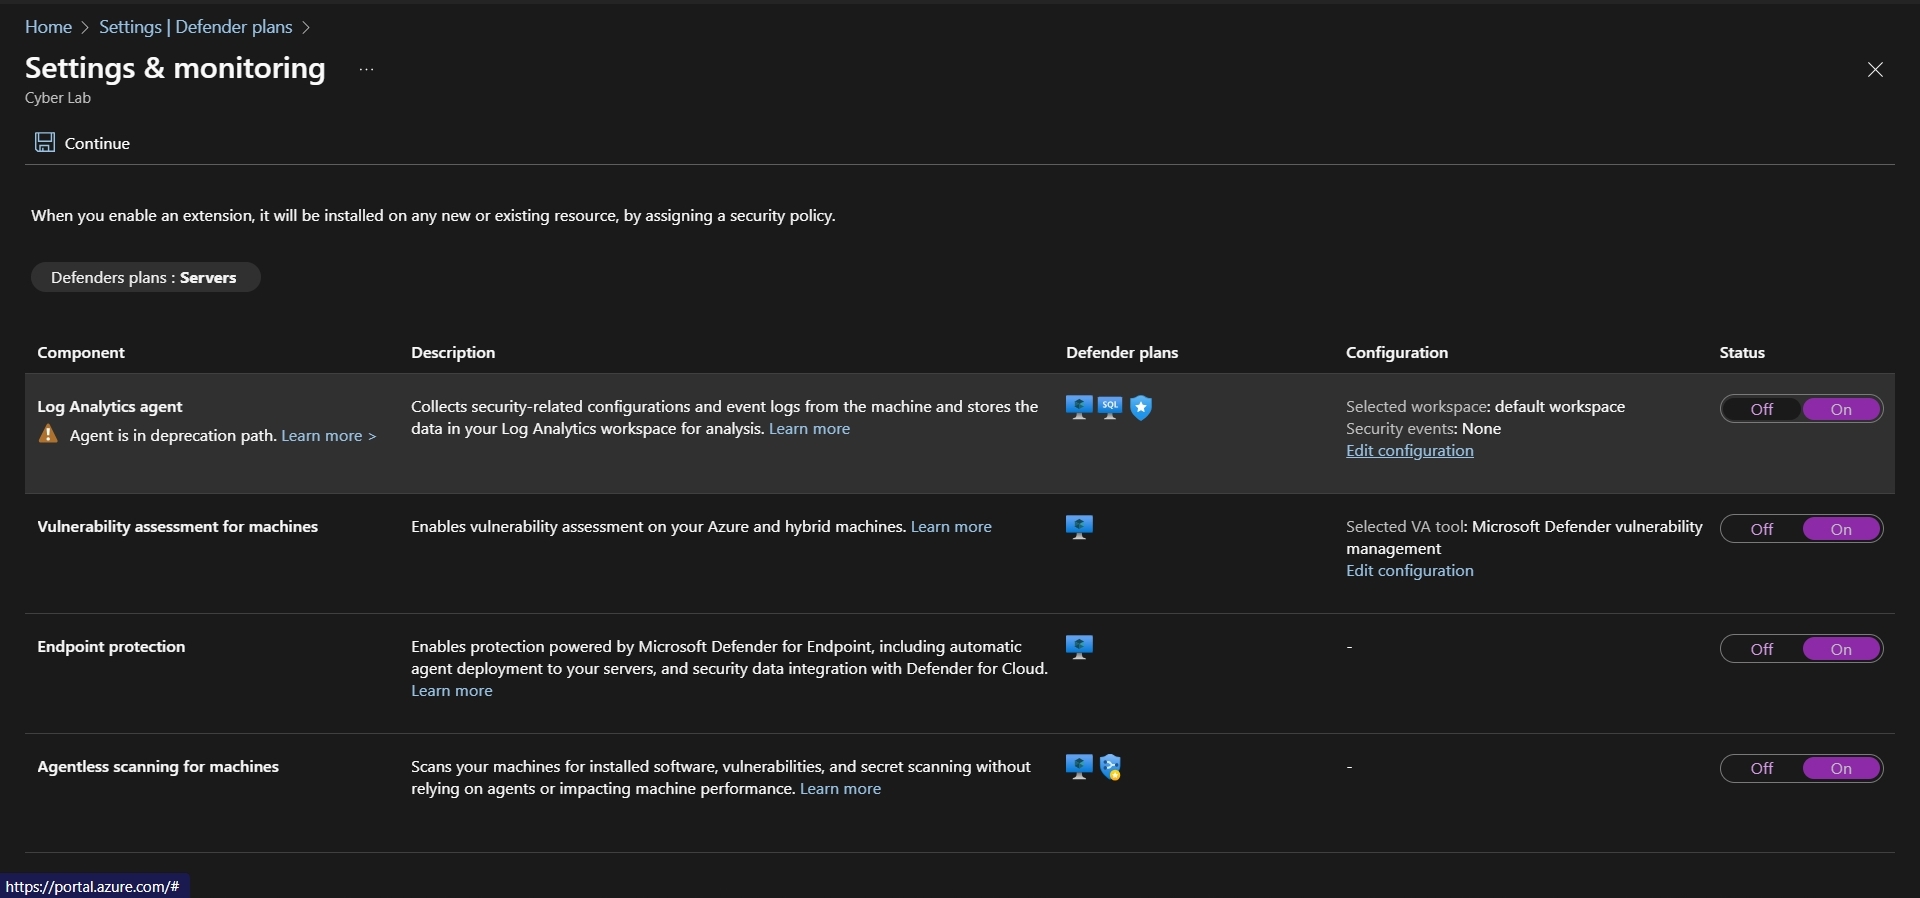Click the CSPM shield icon in Agentless scanning row
Image resolution: width=1920 pixels, height=898 pixels.
[1110, 767]
